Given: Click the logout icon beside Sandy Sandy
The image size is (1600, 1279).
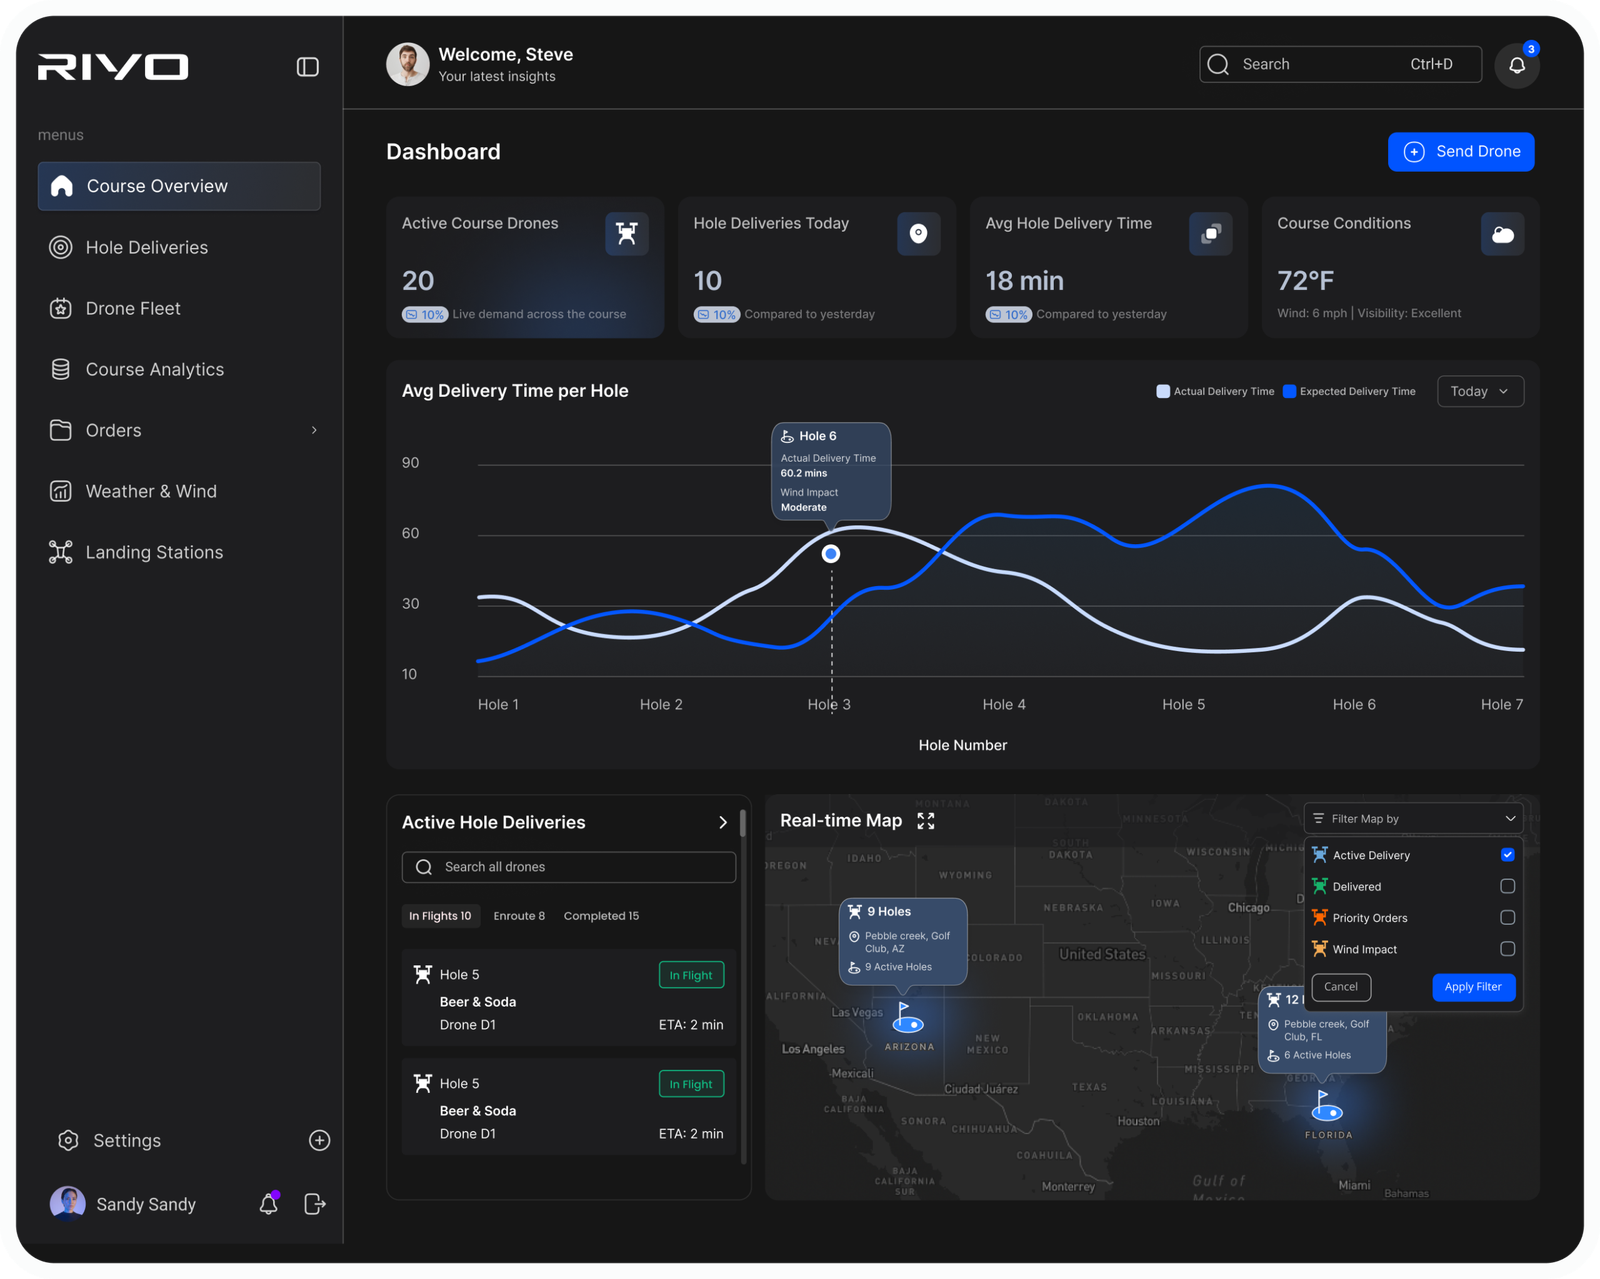Looking at the screenshot, I should click(x=314, y=1204).
